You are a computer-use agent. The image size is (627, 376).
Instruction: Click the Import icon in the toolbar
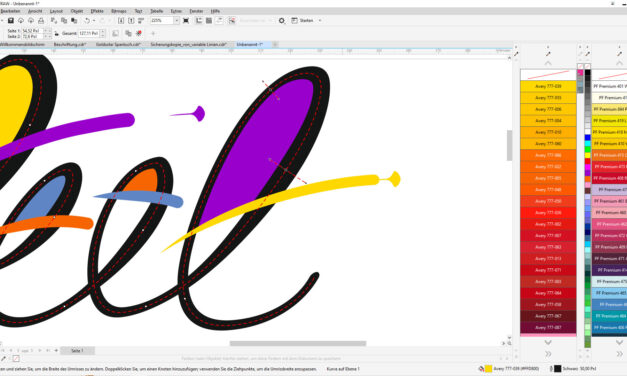(x=121, y=20)
